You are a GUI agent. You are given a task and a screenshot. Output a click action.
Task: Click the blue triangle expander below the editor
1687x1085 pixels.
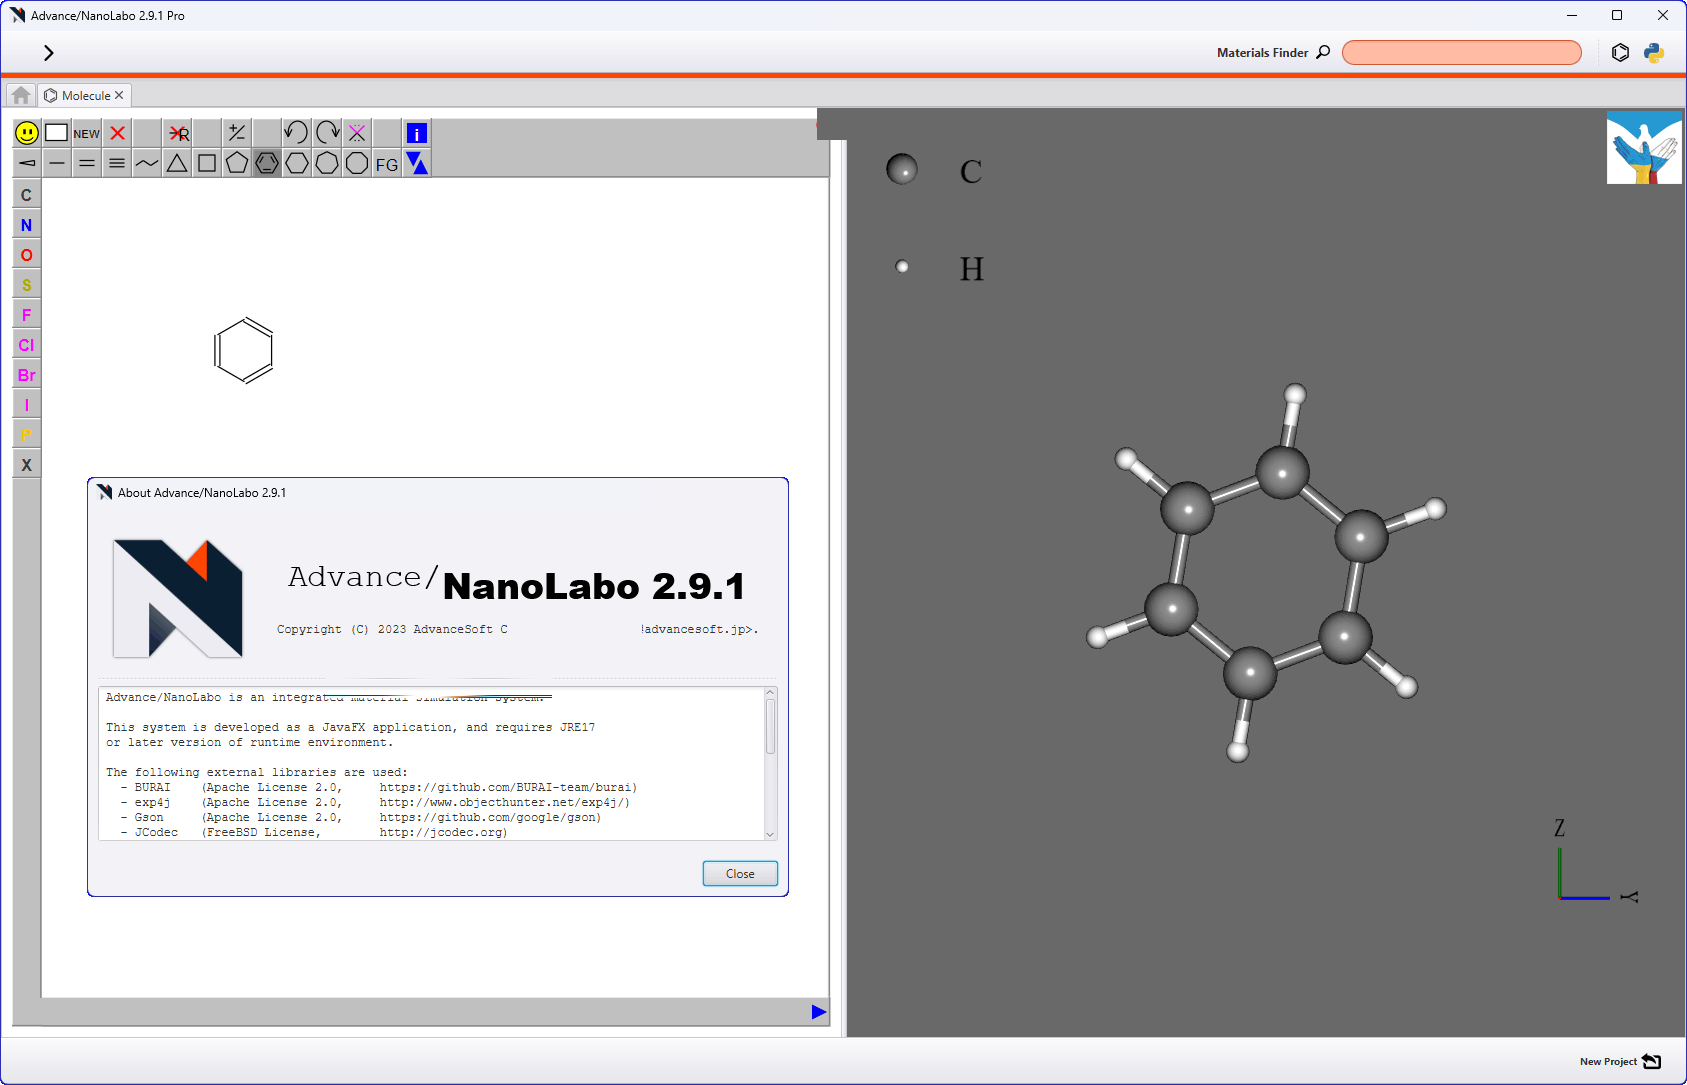point(818,1012)
